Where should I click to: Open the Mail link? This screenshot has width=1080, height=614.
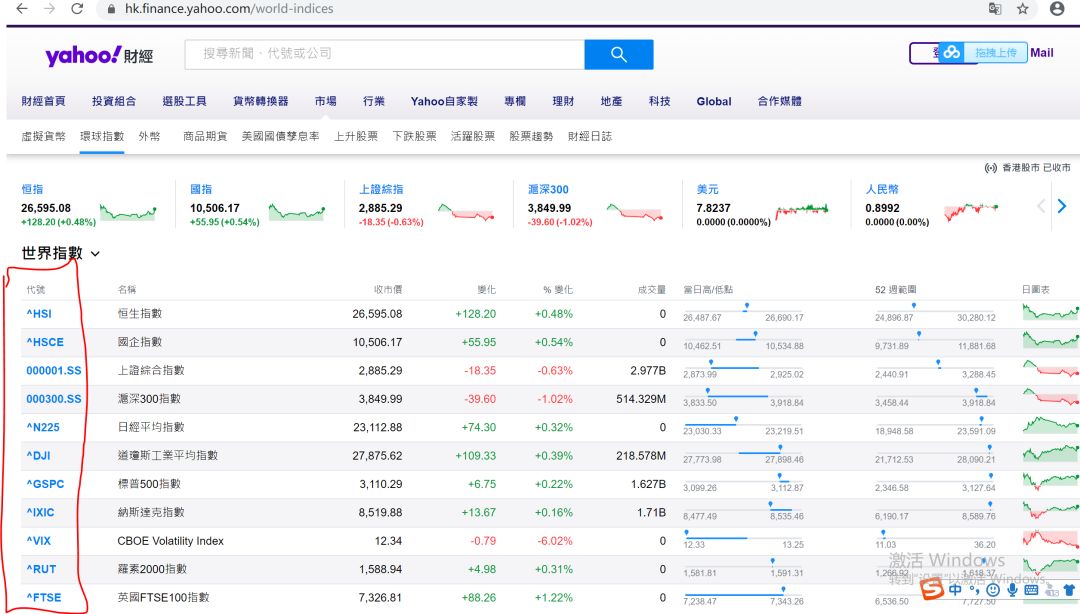[1041, 53]
